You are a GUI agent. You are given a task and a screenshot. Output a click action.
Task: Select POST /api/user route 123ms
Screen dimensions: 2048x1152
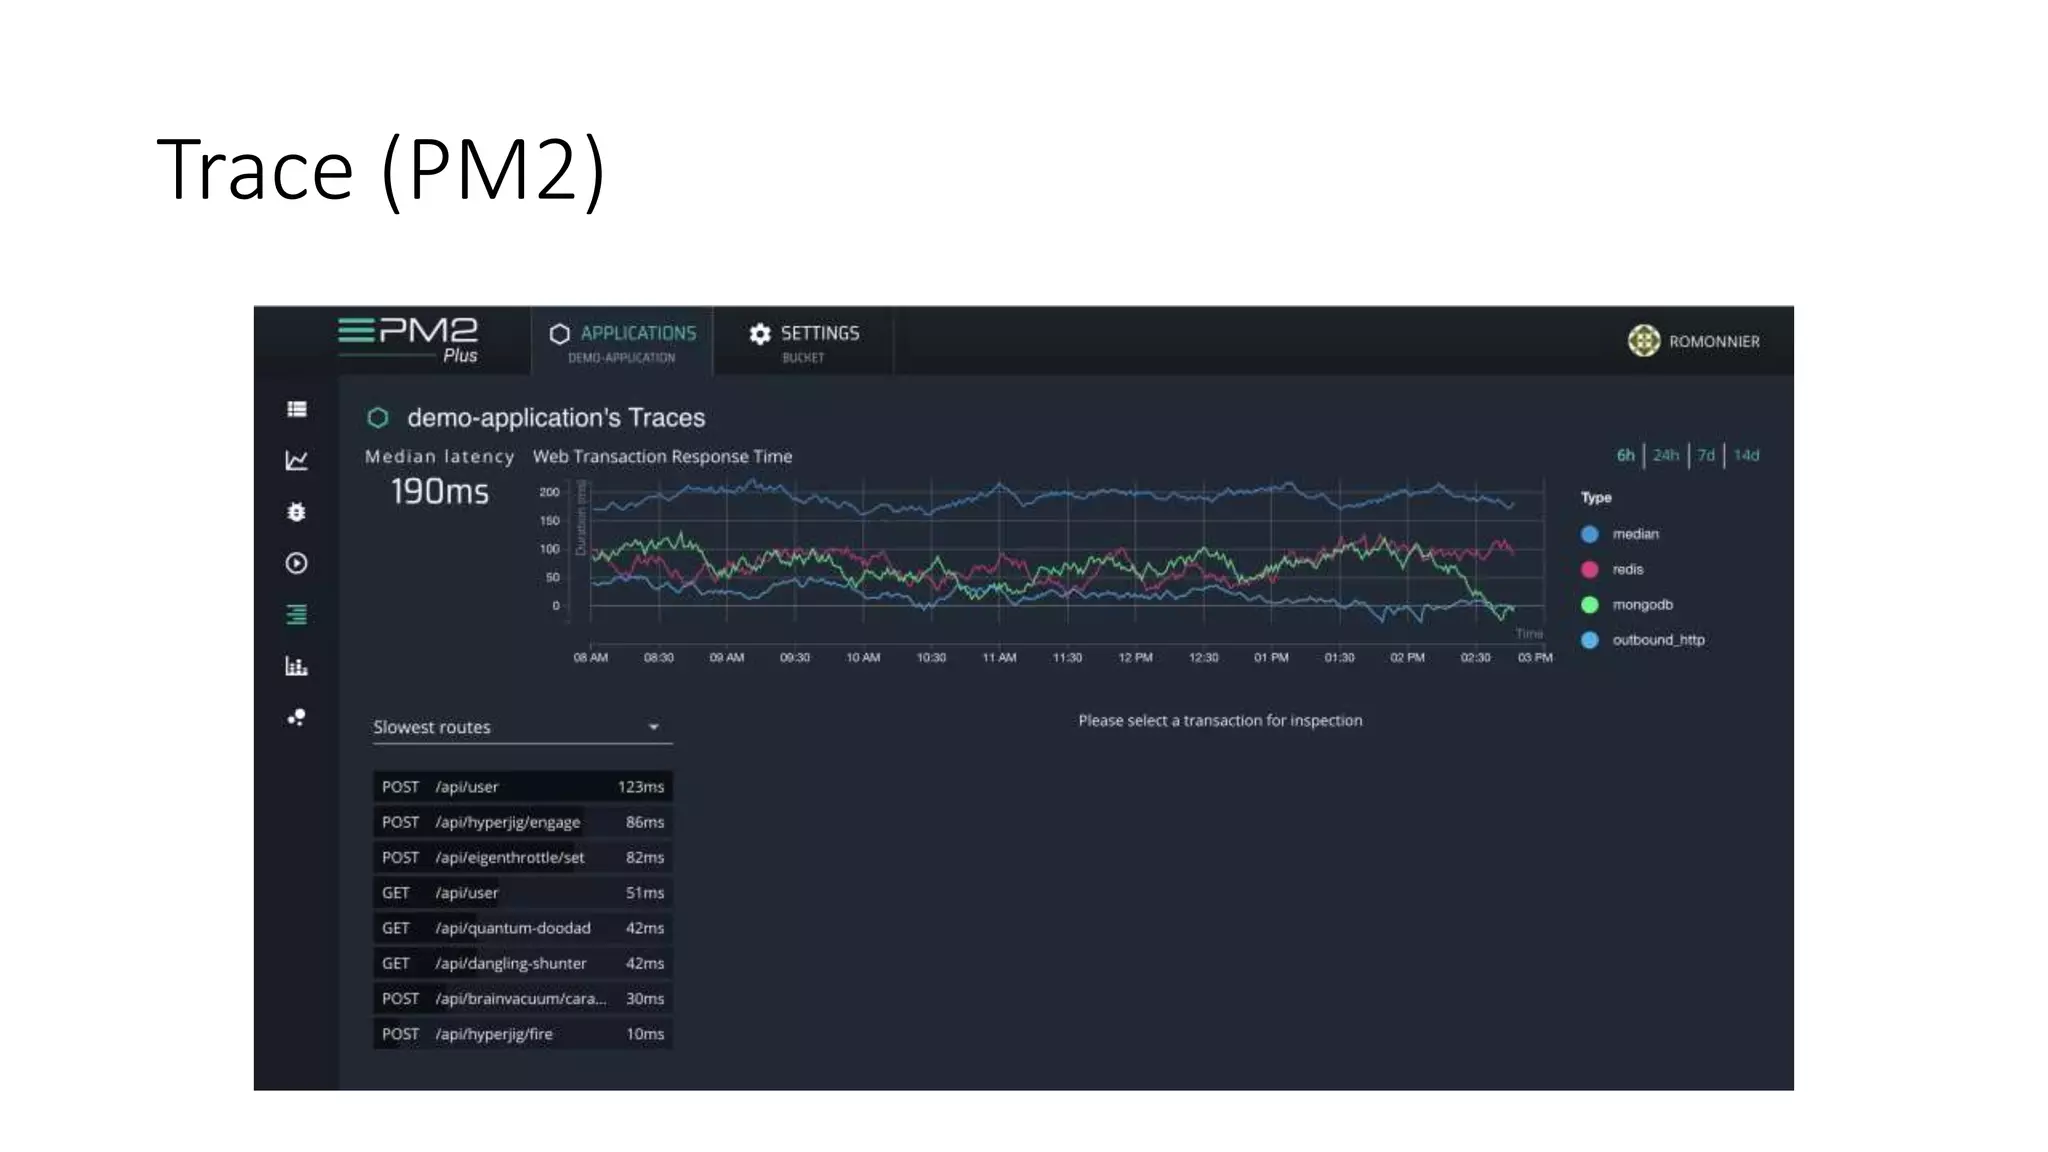(x=522, y=787)
